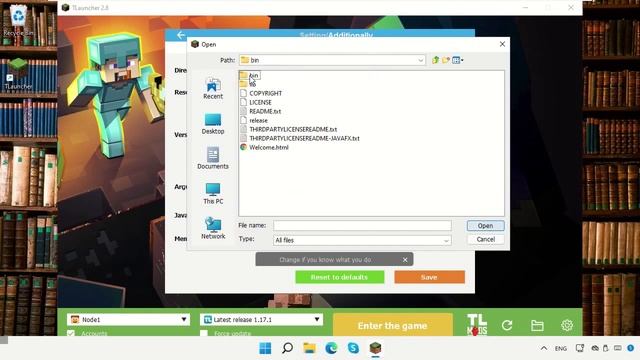Click the TL Mods logo icon
640x360 pixels.
(x=477, y=325)
